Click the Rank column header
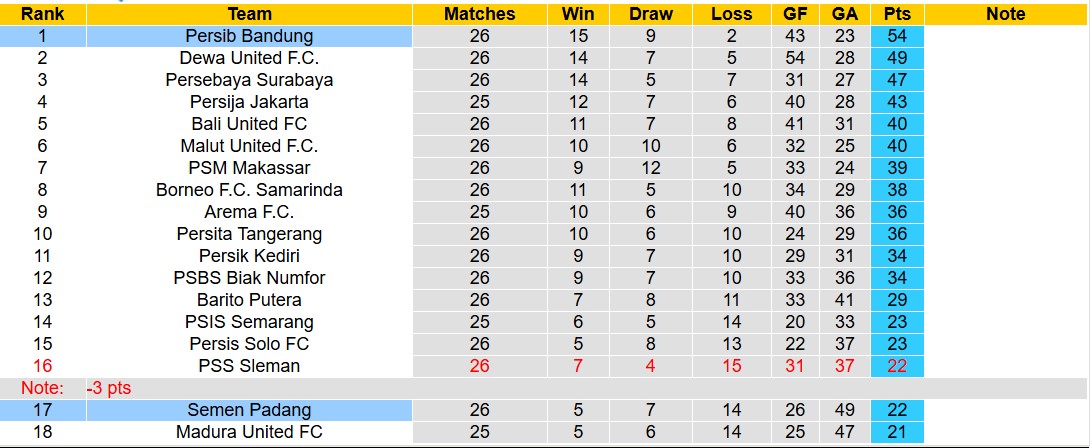Screen dimensions: 1090x448 (42, 14)
